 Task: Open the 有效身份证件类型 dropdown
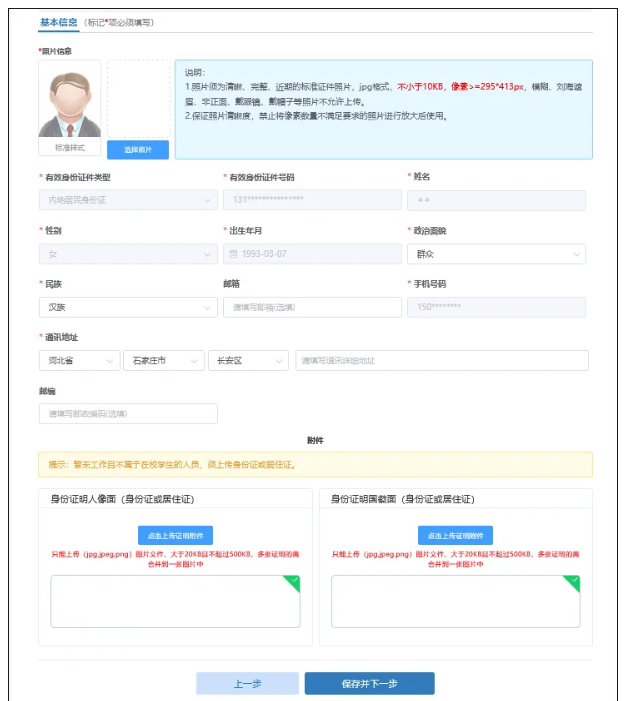(x=127, y=200)
